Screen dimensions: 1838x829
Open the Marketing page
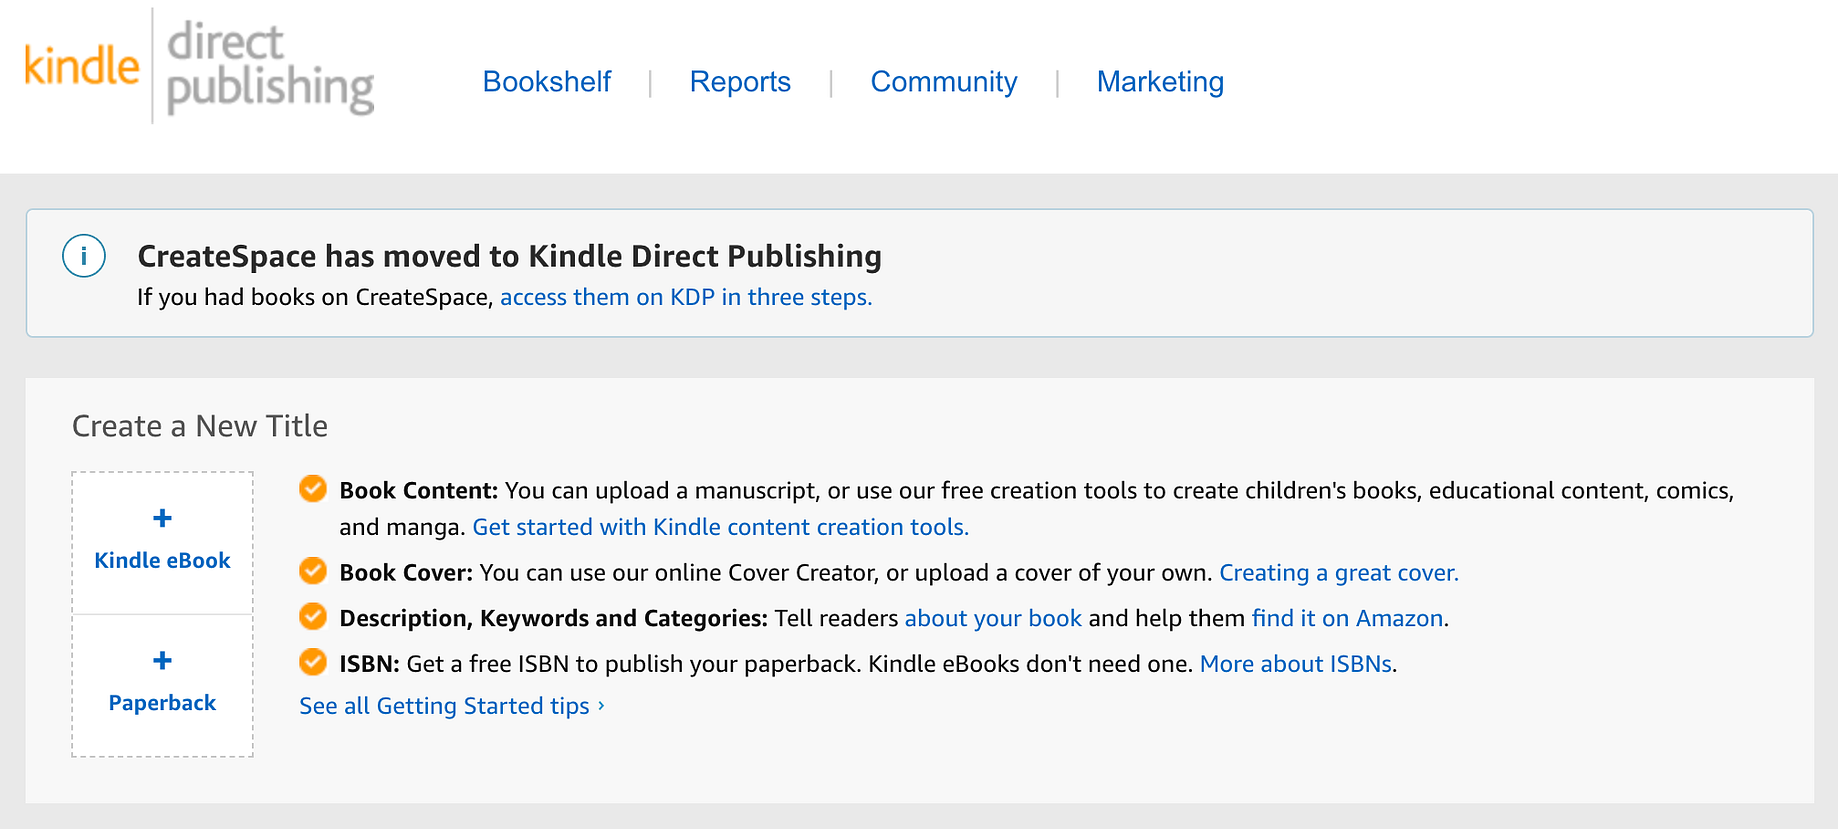[x=1160, y=82]
